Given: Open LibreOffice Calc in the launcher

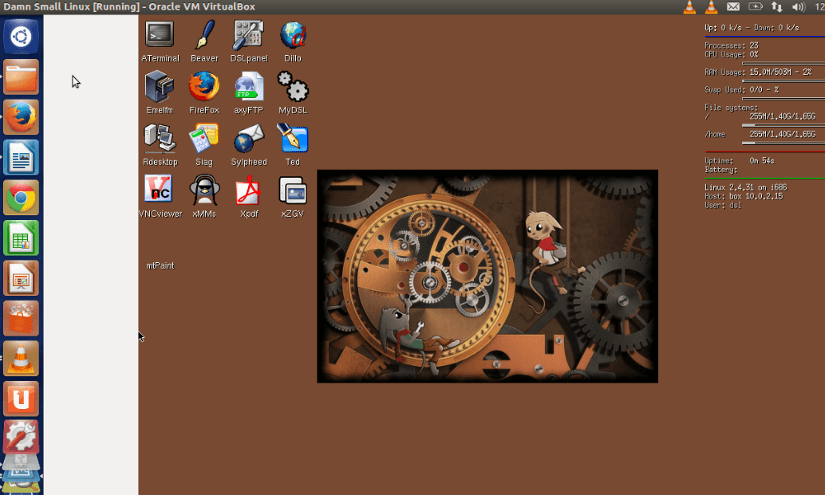Looking at the screenshot, I should coord(21,238).
